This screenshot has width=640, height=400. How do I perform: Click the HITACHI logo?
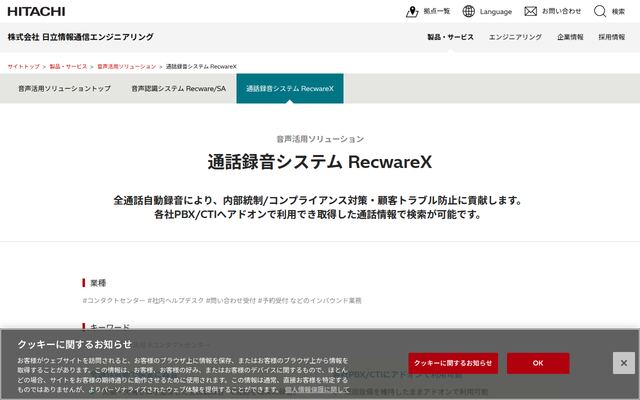(36, 11)
